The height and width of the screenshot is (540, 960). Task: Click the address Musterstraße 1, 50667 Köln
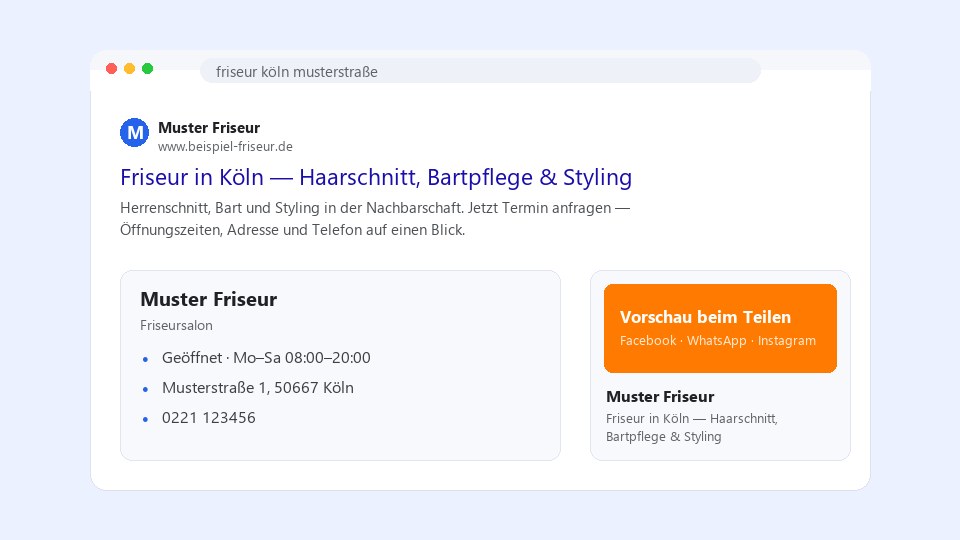[258, 388]
